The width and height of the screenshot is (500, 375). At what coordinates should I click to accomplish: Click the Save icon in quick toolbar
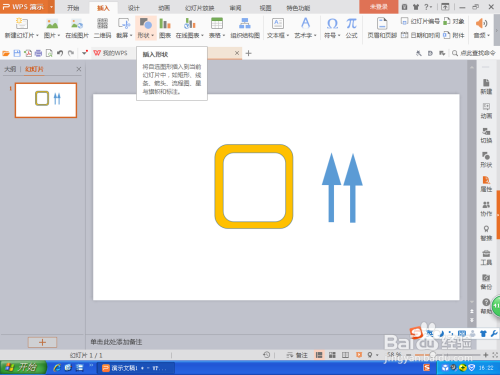[x=17, y=53]
